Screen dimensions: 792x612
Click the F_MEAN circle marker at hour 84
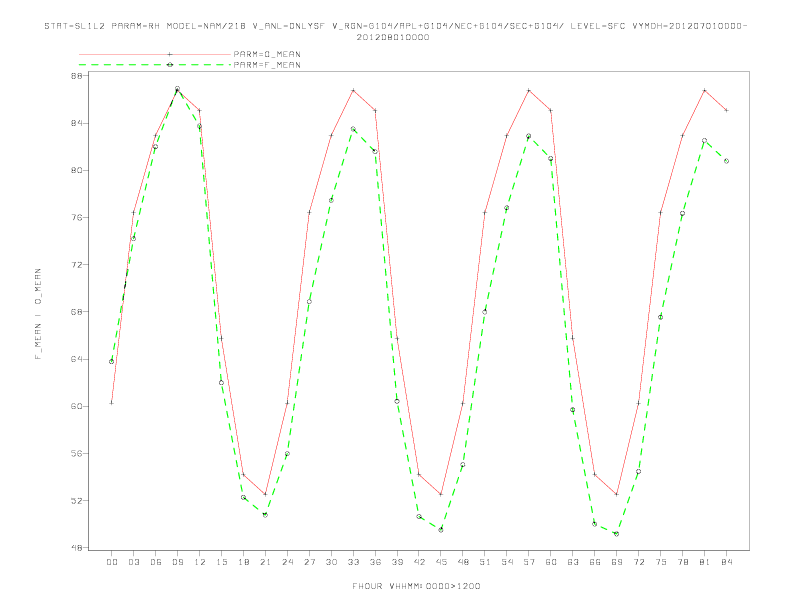[x=726, y=161]
